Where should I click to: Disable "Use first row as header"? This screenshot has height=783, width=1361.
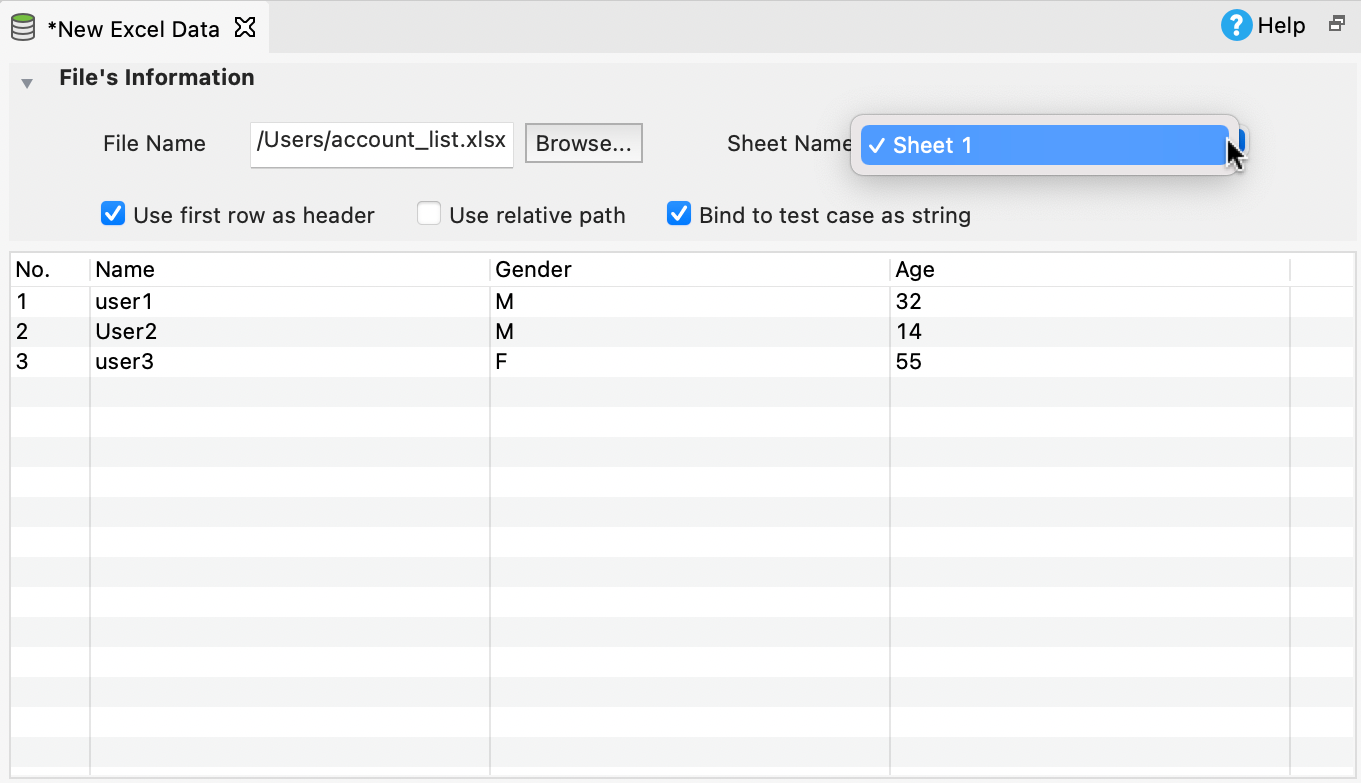point(112,213)
